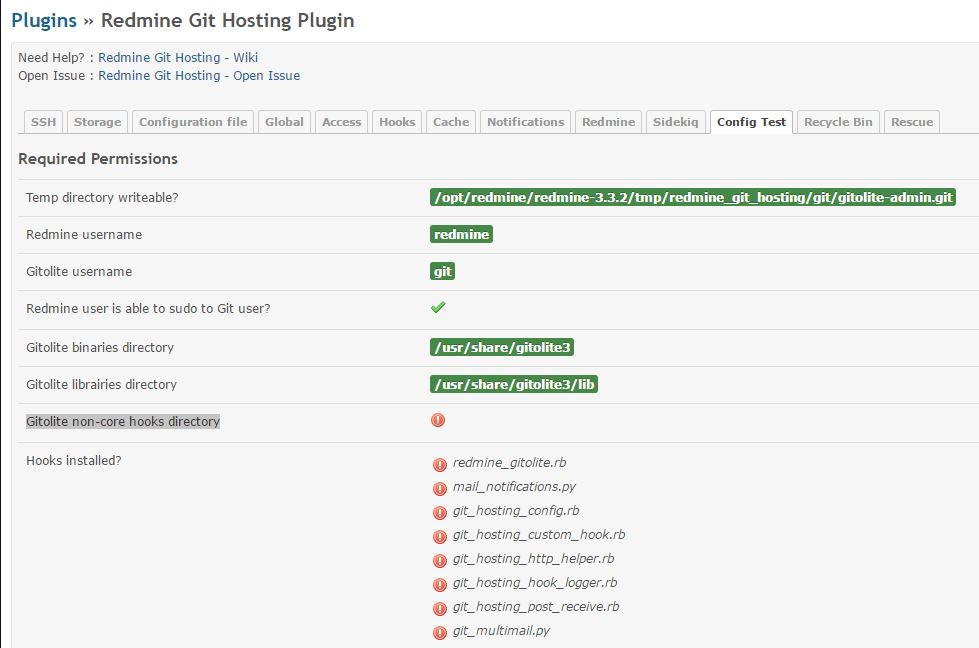Viewport: 979px width, 648px height.
Task: Open the Redmine Git Hosting - Wiki link
Action: [178, 57]
